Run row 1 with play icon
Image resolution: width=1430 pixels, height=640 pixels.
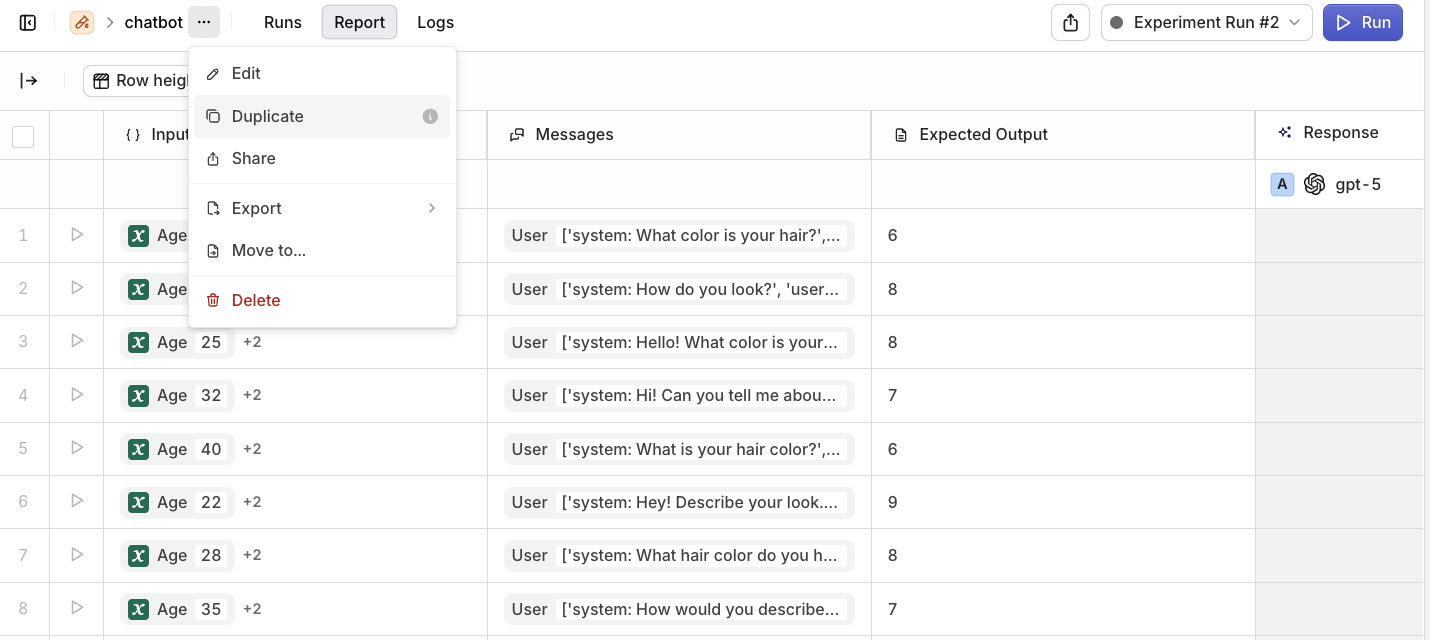coord(77,235)
